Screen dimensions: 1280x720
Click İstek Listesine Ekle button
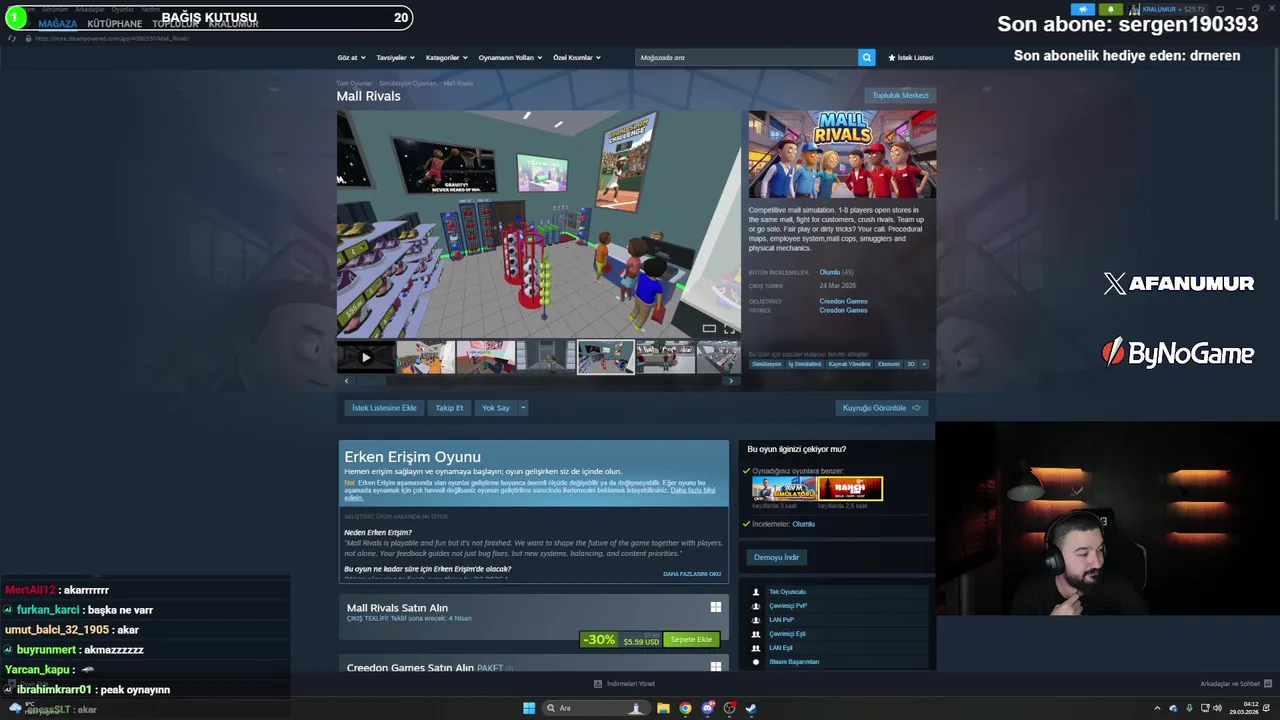coord(384,407)
